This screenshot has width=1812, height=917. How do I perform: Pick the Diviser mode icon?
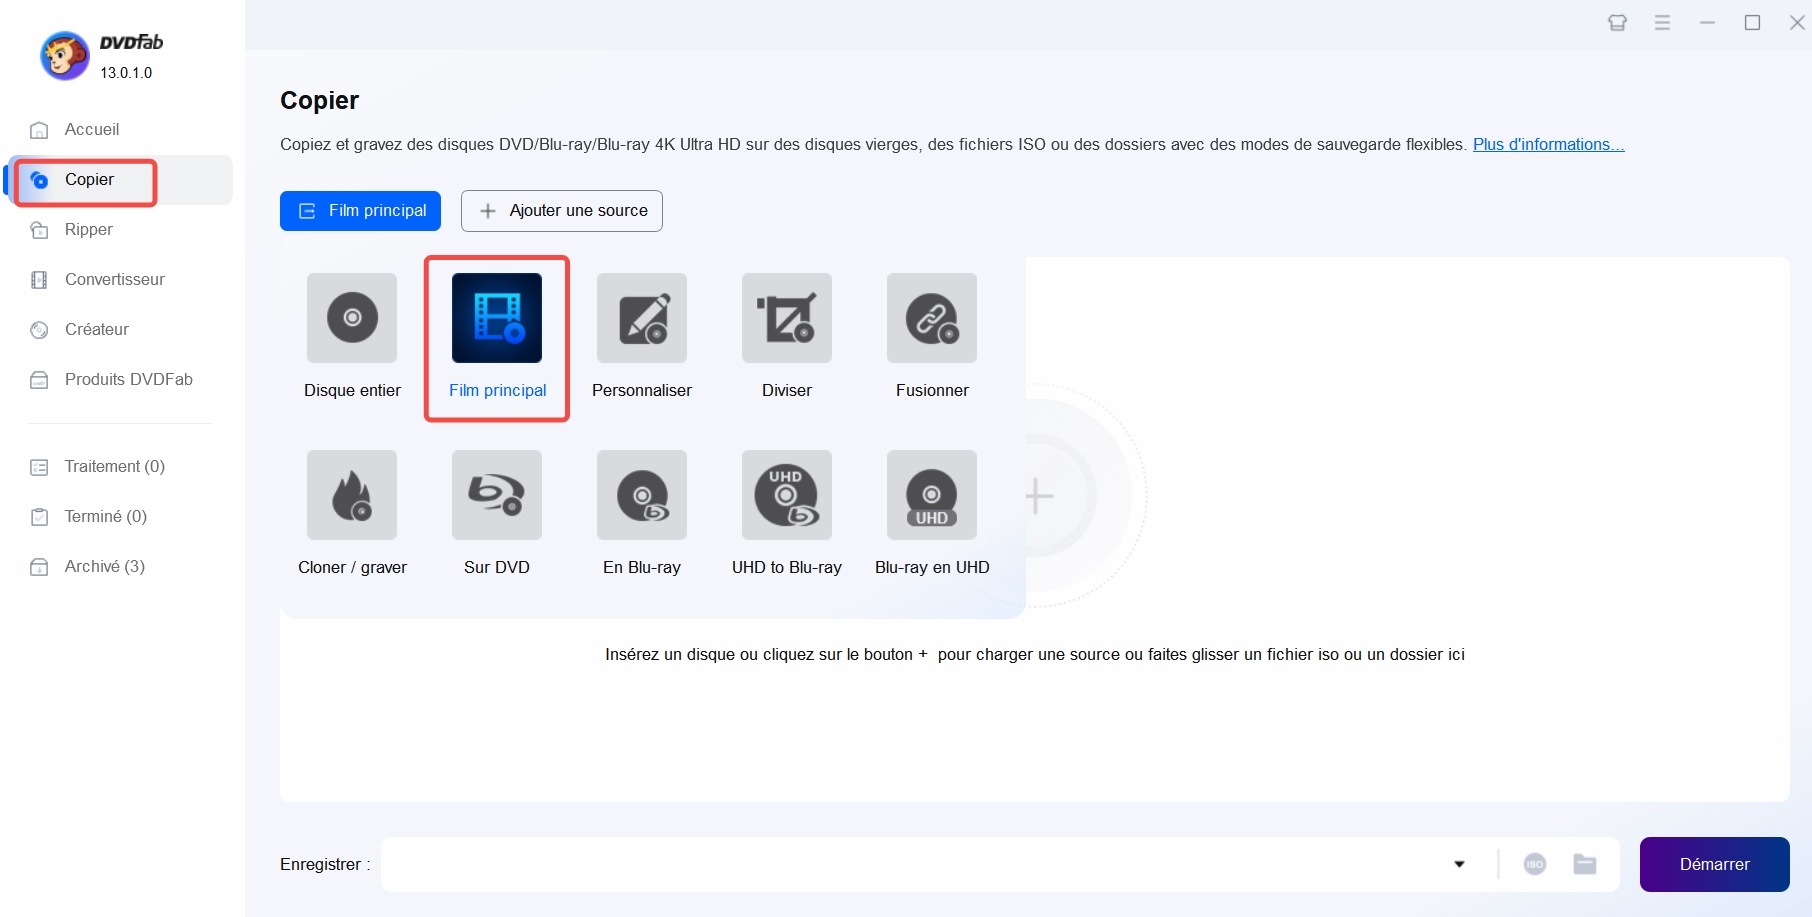tap(787, 318)
